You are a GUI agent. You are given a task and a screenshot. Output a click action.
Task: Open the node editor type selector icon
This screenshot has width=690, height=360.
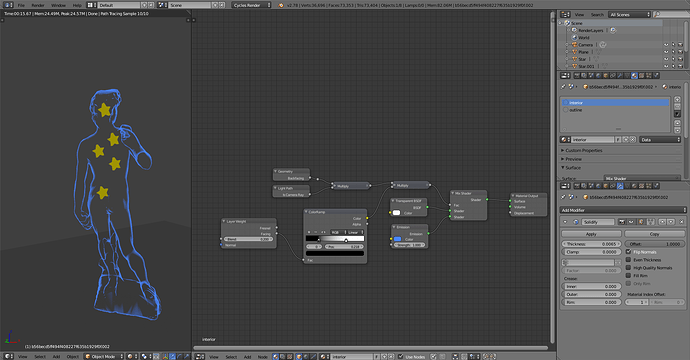200,356
